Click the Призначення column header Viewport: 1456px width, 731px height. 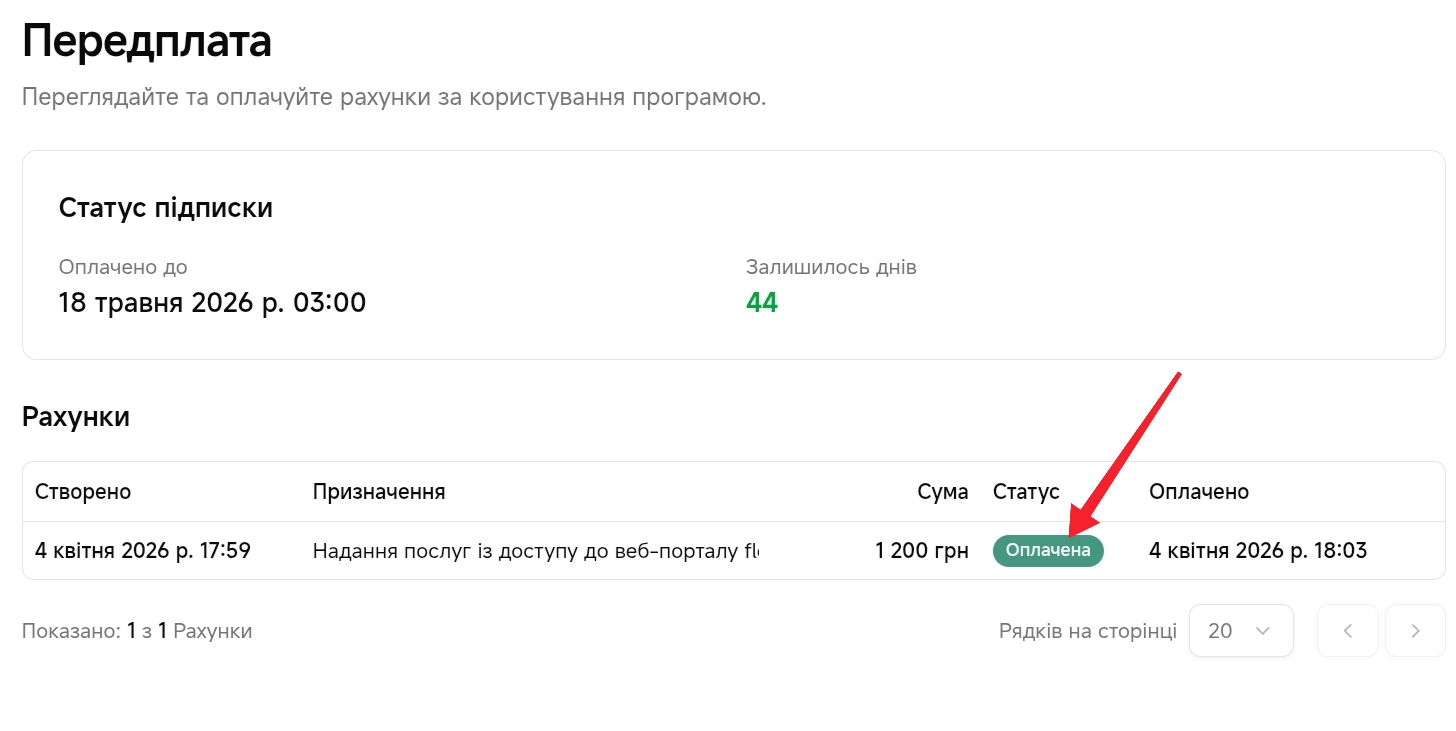point(379,492)
